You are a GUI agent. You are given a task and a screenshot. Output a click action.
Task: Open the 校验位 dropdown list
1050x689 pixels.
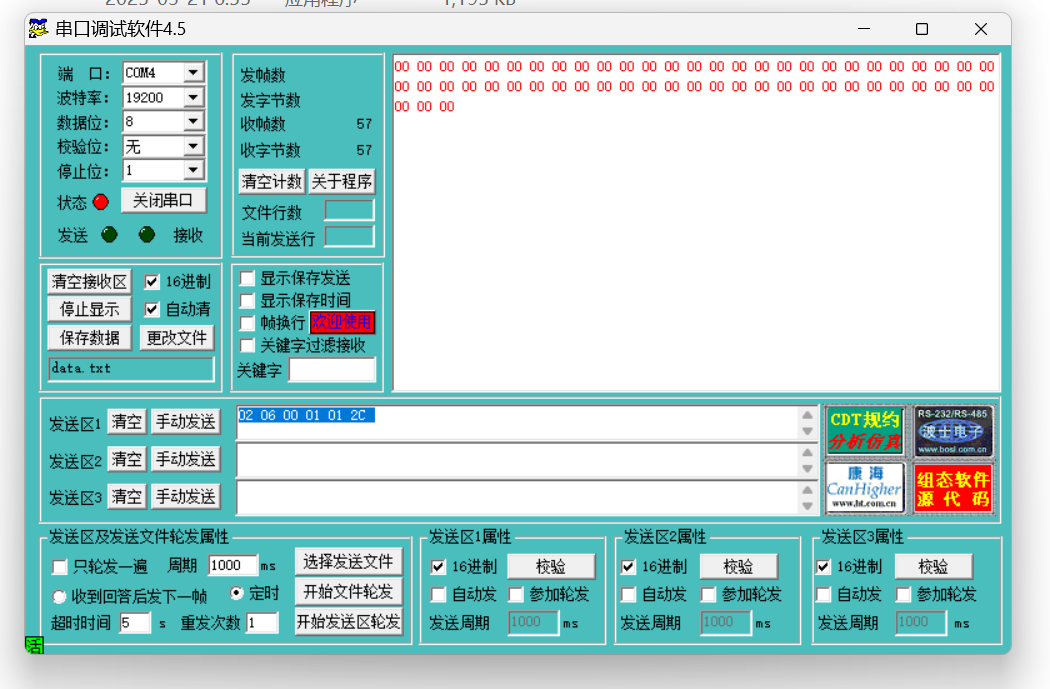193,146
